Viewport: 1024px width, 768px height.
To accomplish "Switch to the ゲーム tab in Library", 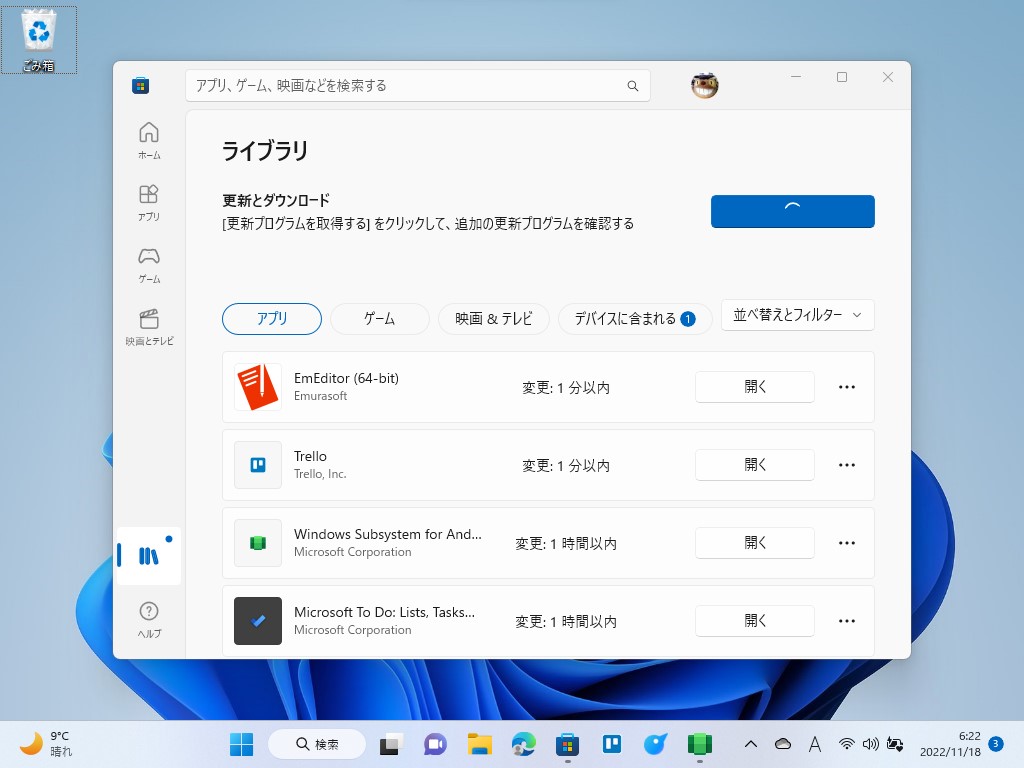I will 379,318.
